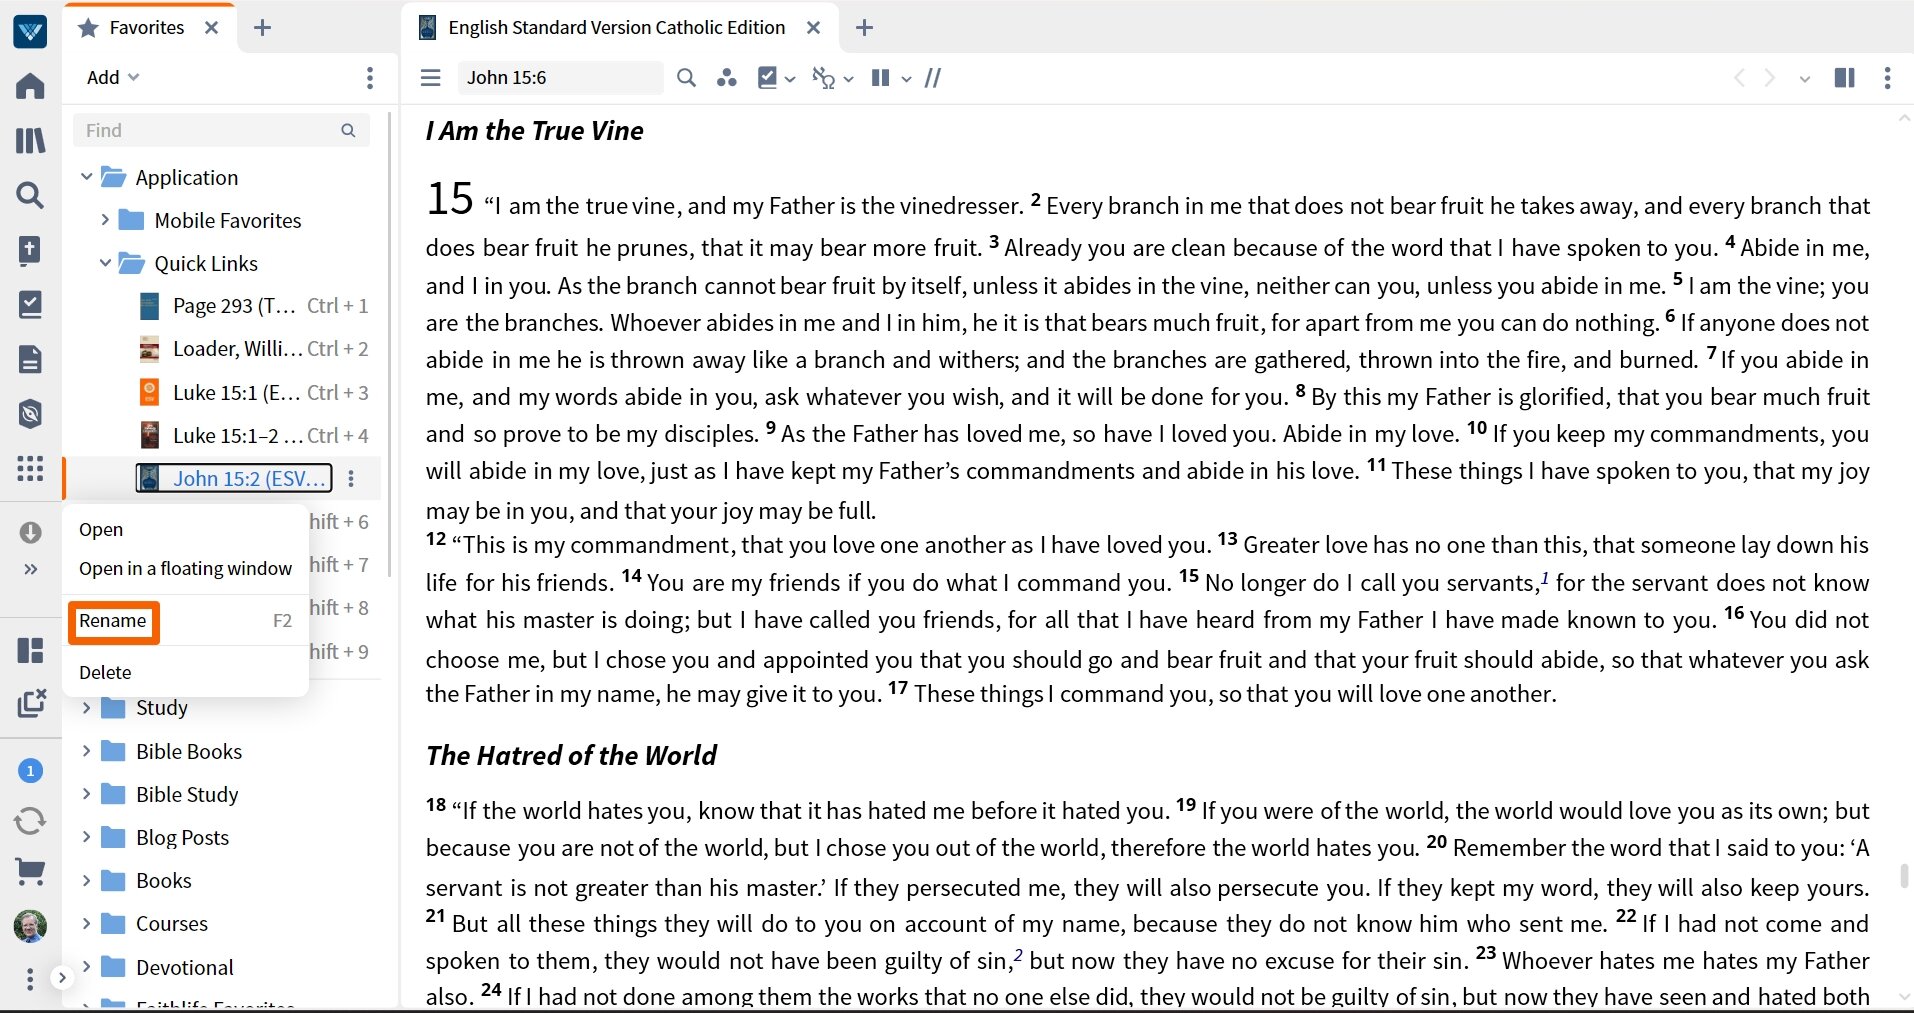Click the Sync circular arrows icon
Screen dimensions: 1914x1013
point(30,821)
